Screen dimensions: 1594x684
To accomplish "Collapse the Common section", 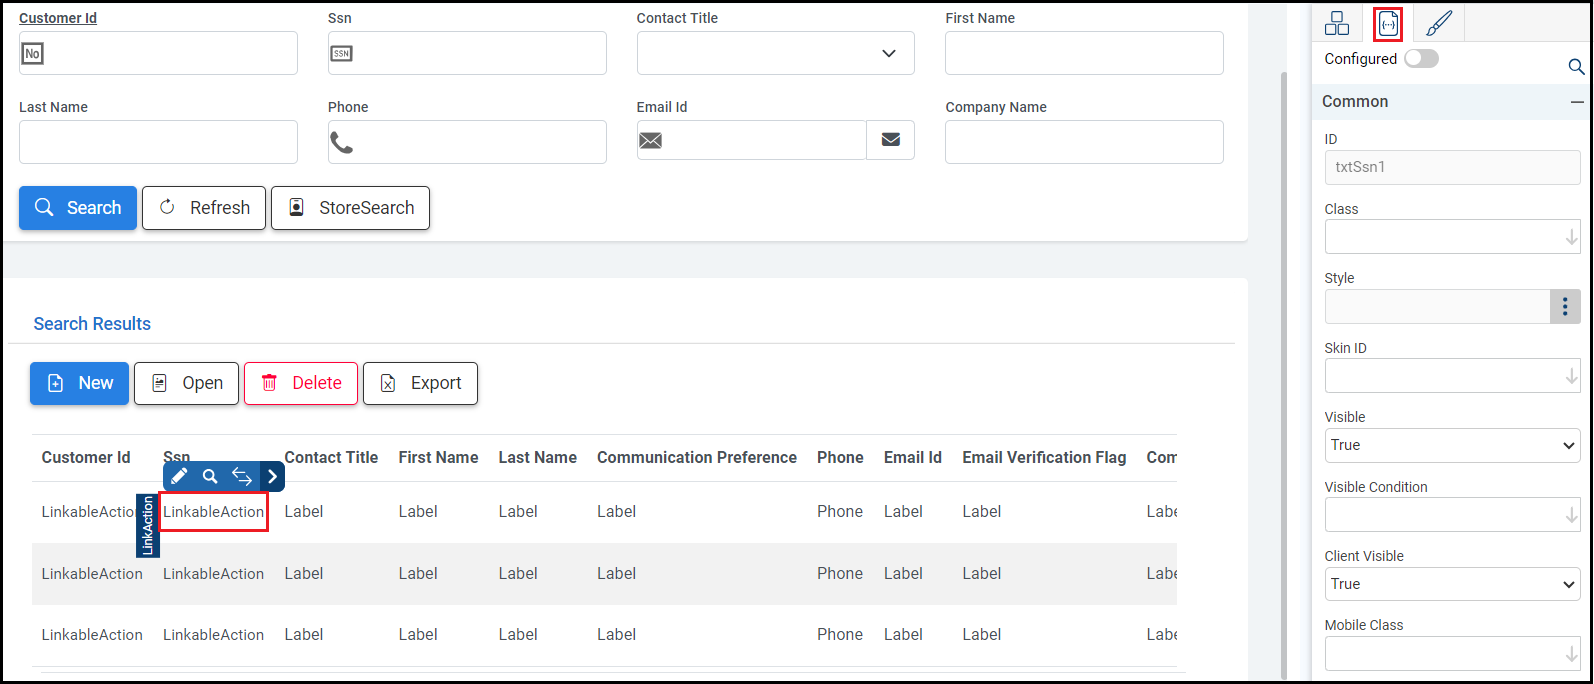I will tap(1577, 102).
